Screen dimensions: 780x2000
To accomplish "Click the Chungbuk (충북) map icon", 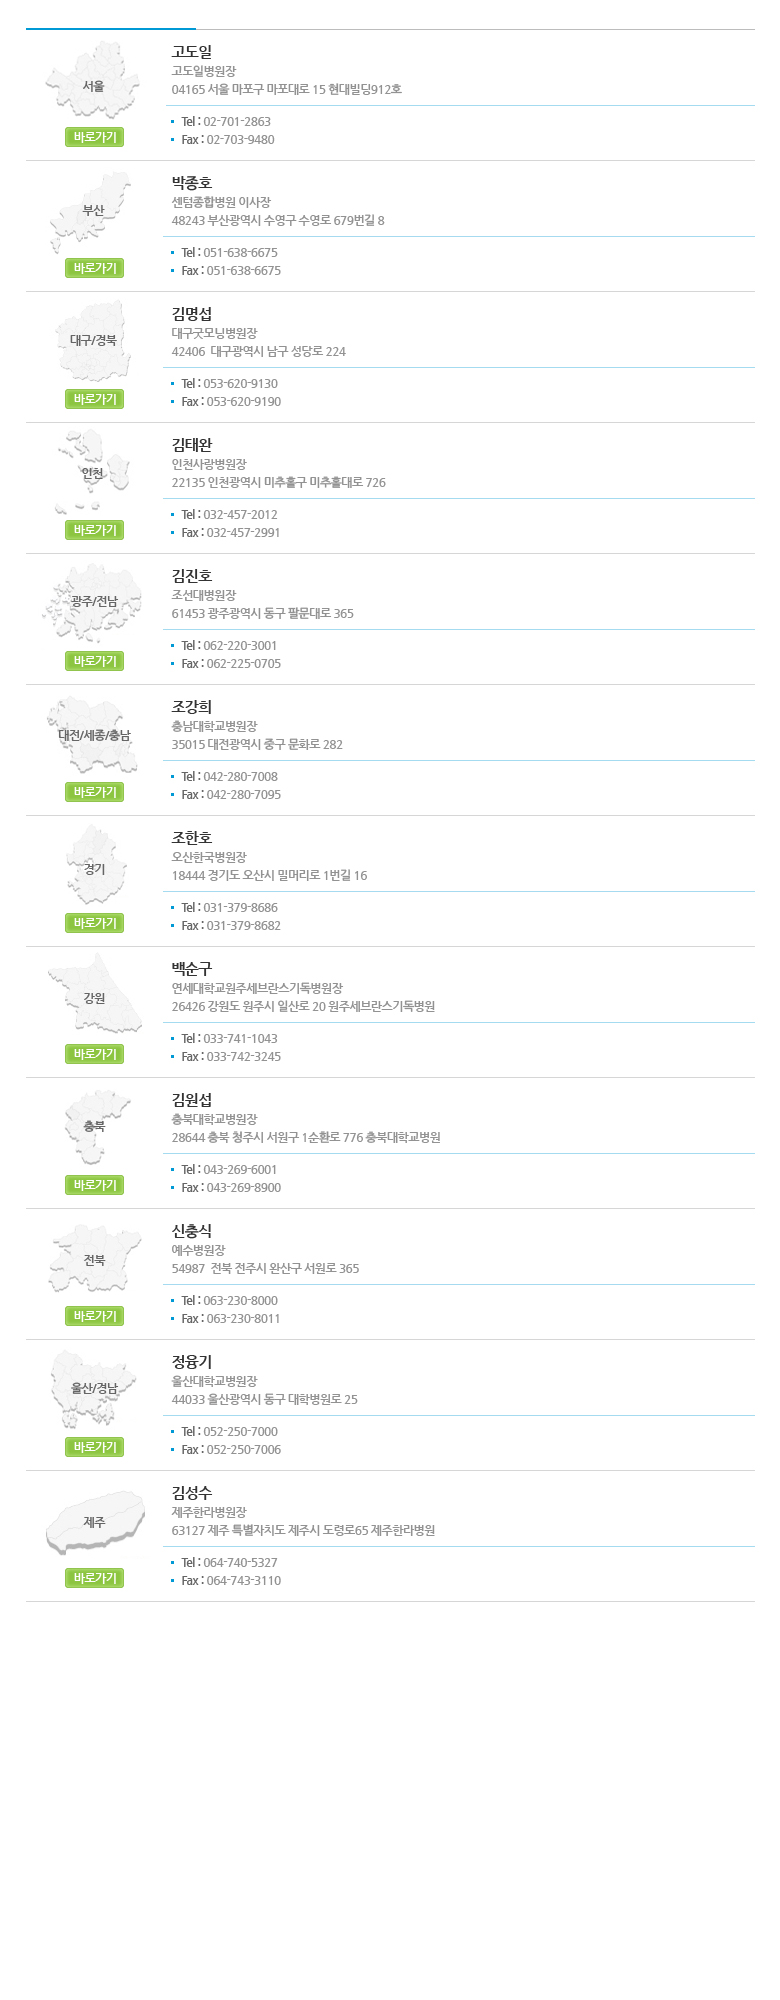I will (95, 1127).
